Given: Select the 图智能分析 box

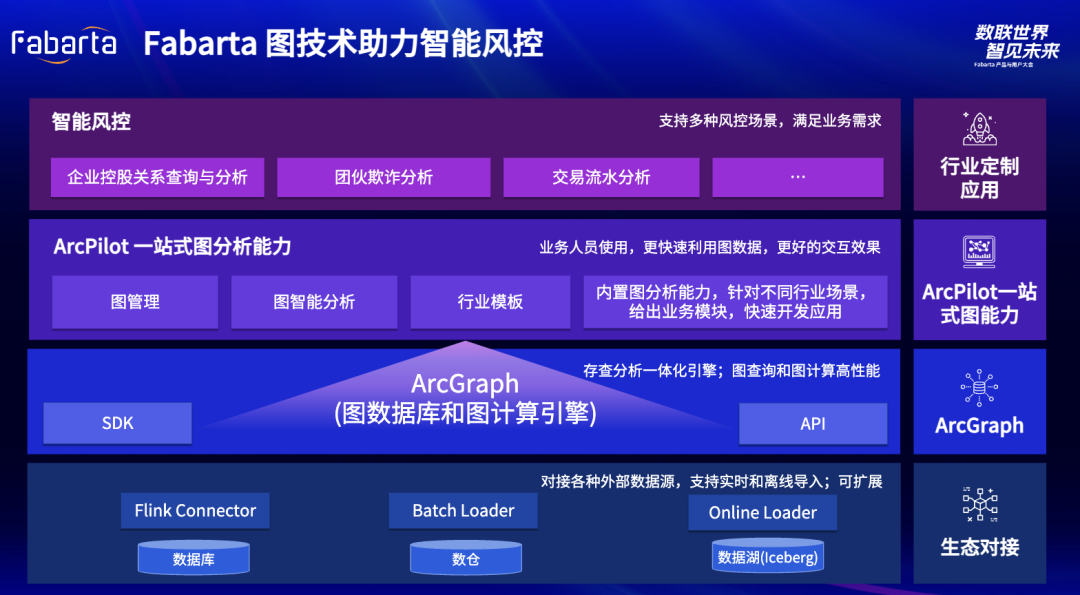Looking at the screenshot, I should coord(314,302).
